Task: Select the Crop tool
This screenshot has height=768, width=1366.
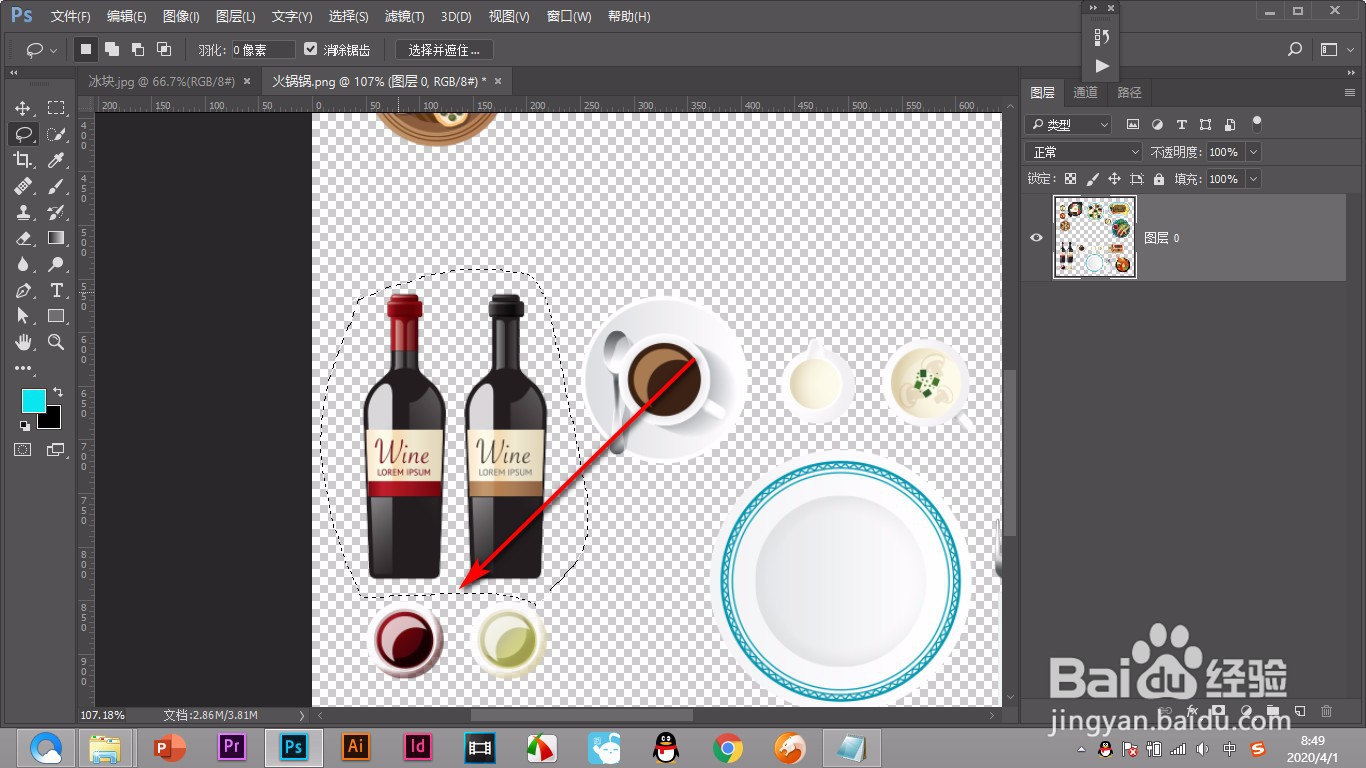Action: tap(23, 160)
